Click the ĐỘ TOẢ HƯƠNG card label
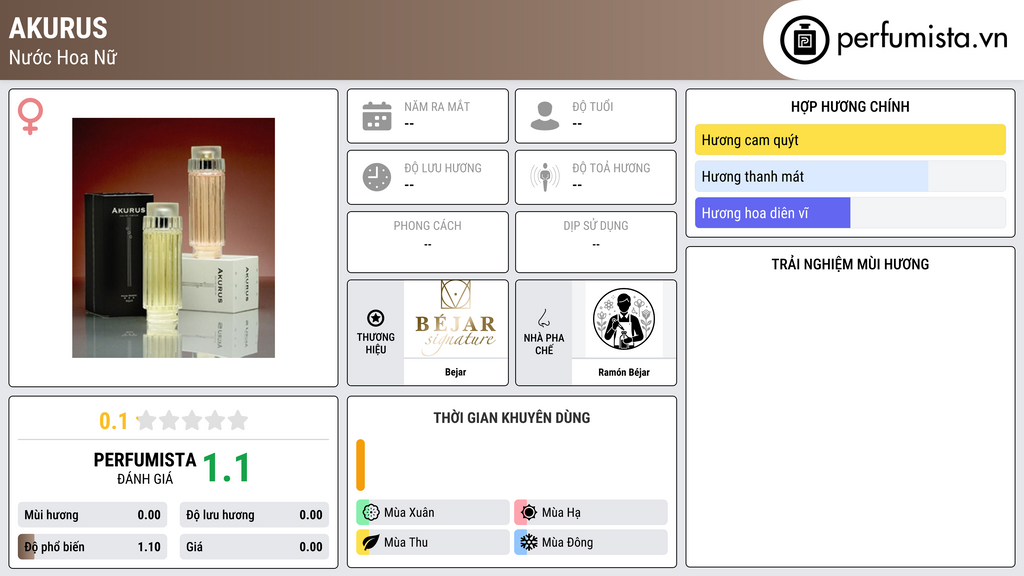The height and width of the screenshot is (576, 1024). (611, 168)
